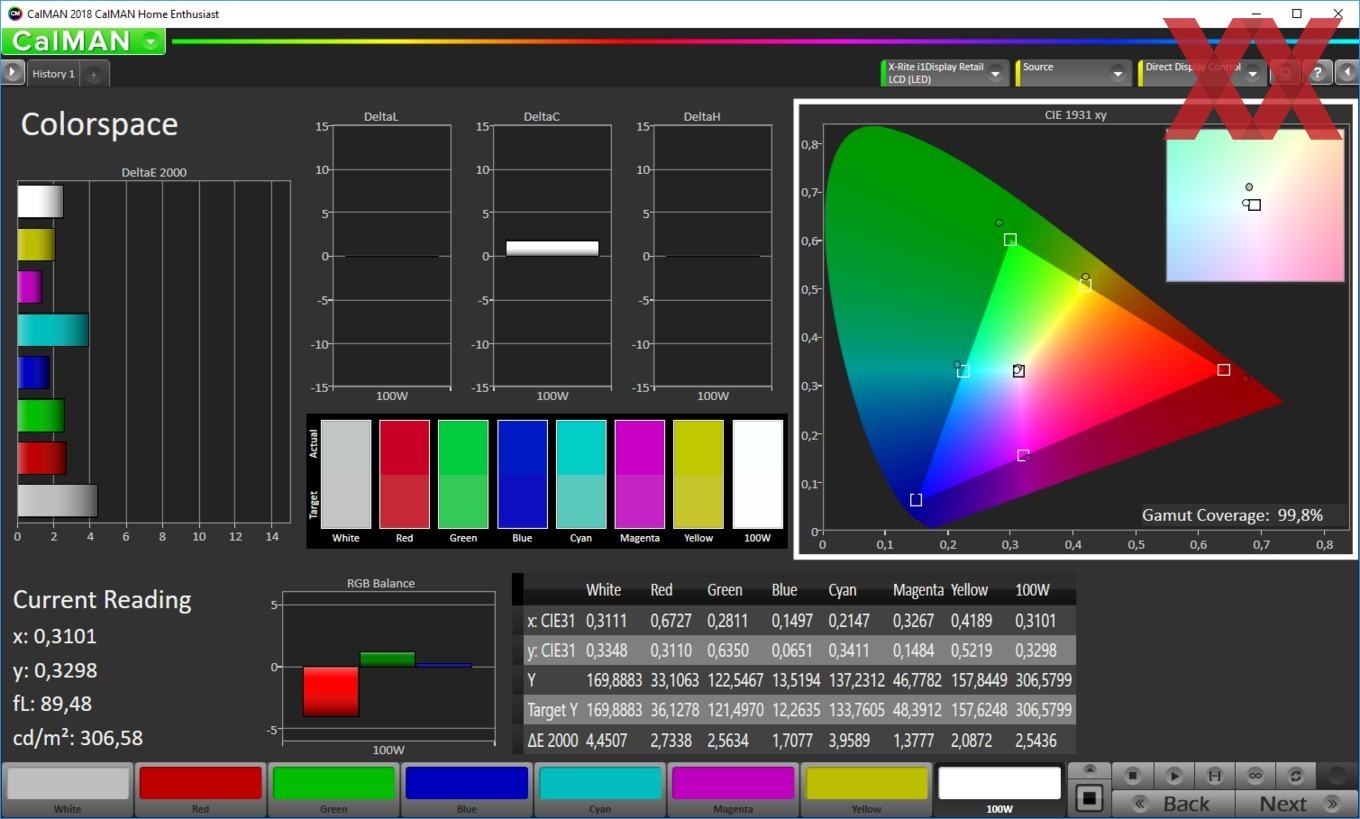Click the Cyan Actual/Target comparison swatch
Screen dimensions: 1360x819
[x=581, y=474]
